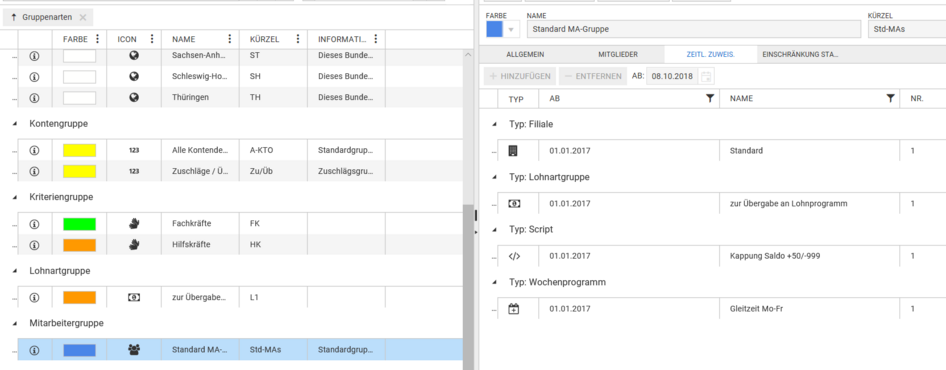Viewport: 946px width, 370px height.
Task: Click banknote icon of Lohnprogramm entry
Action: pyautogui.click(x=513, y=203)
